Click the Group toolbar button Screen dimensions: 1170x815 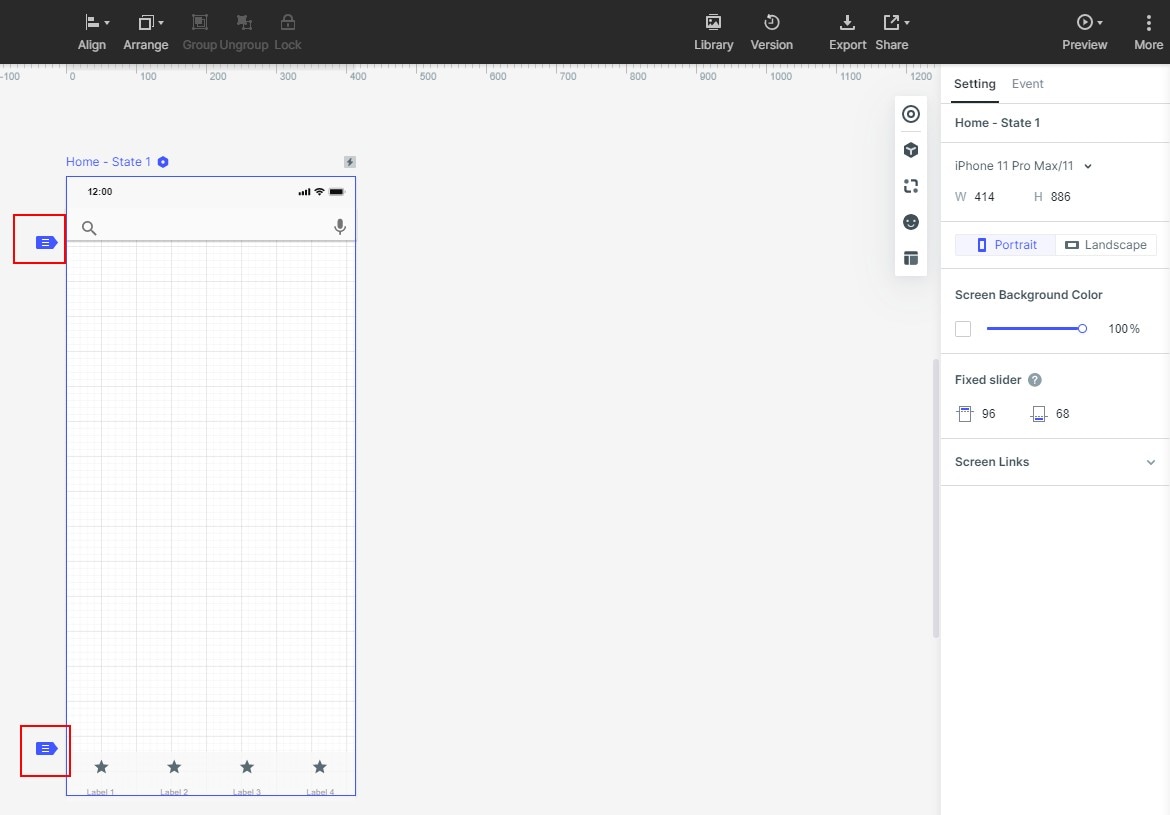click(199, 33)
